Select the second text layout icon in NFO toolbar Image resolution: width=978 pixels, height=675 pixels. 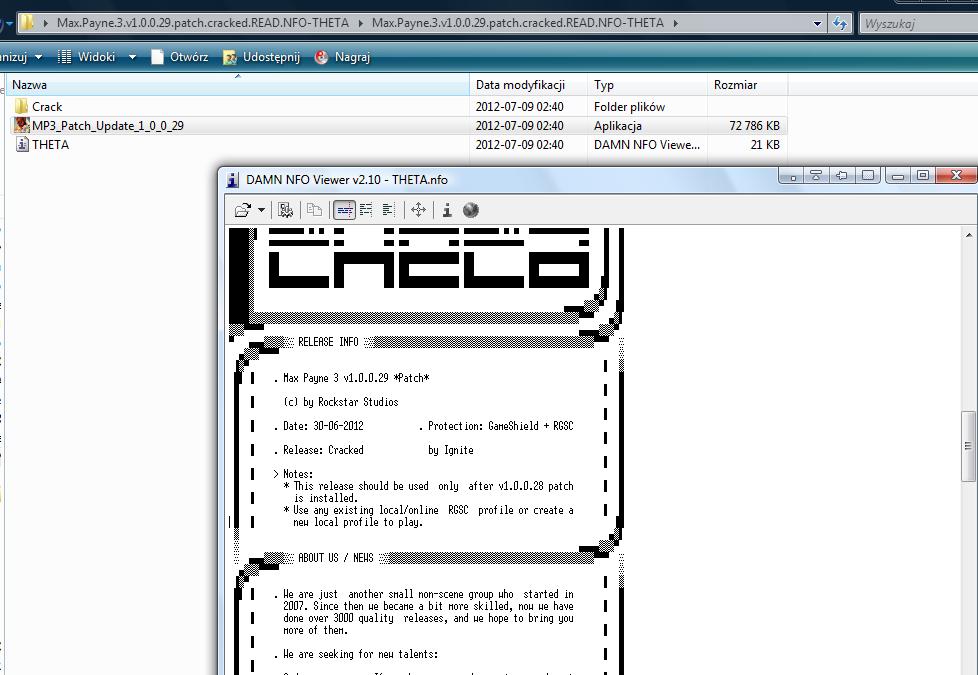[366, 210]
